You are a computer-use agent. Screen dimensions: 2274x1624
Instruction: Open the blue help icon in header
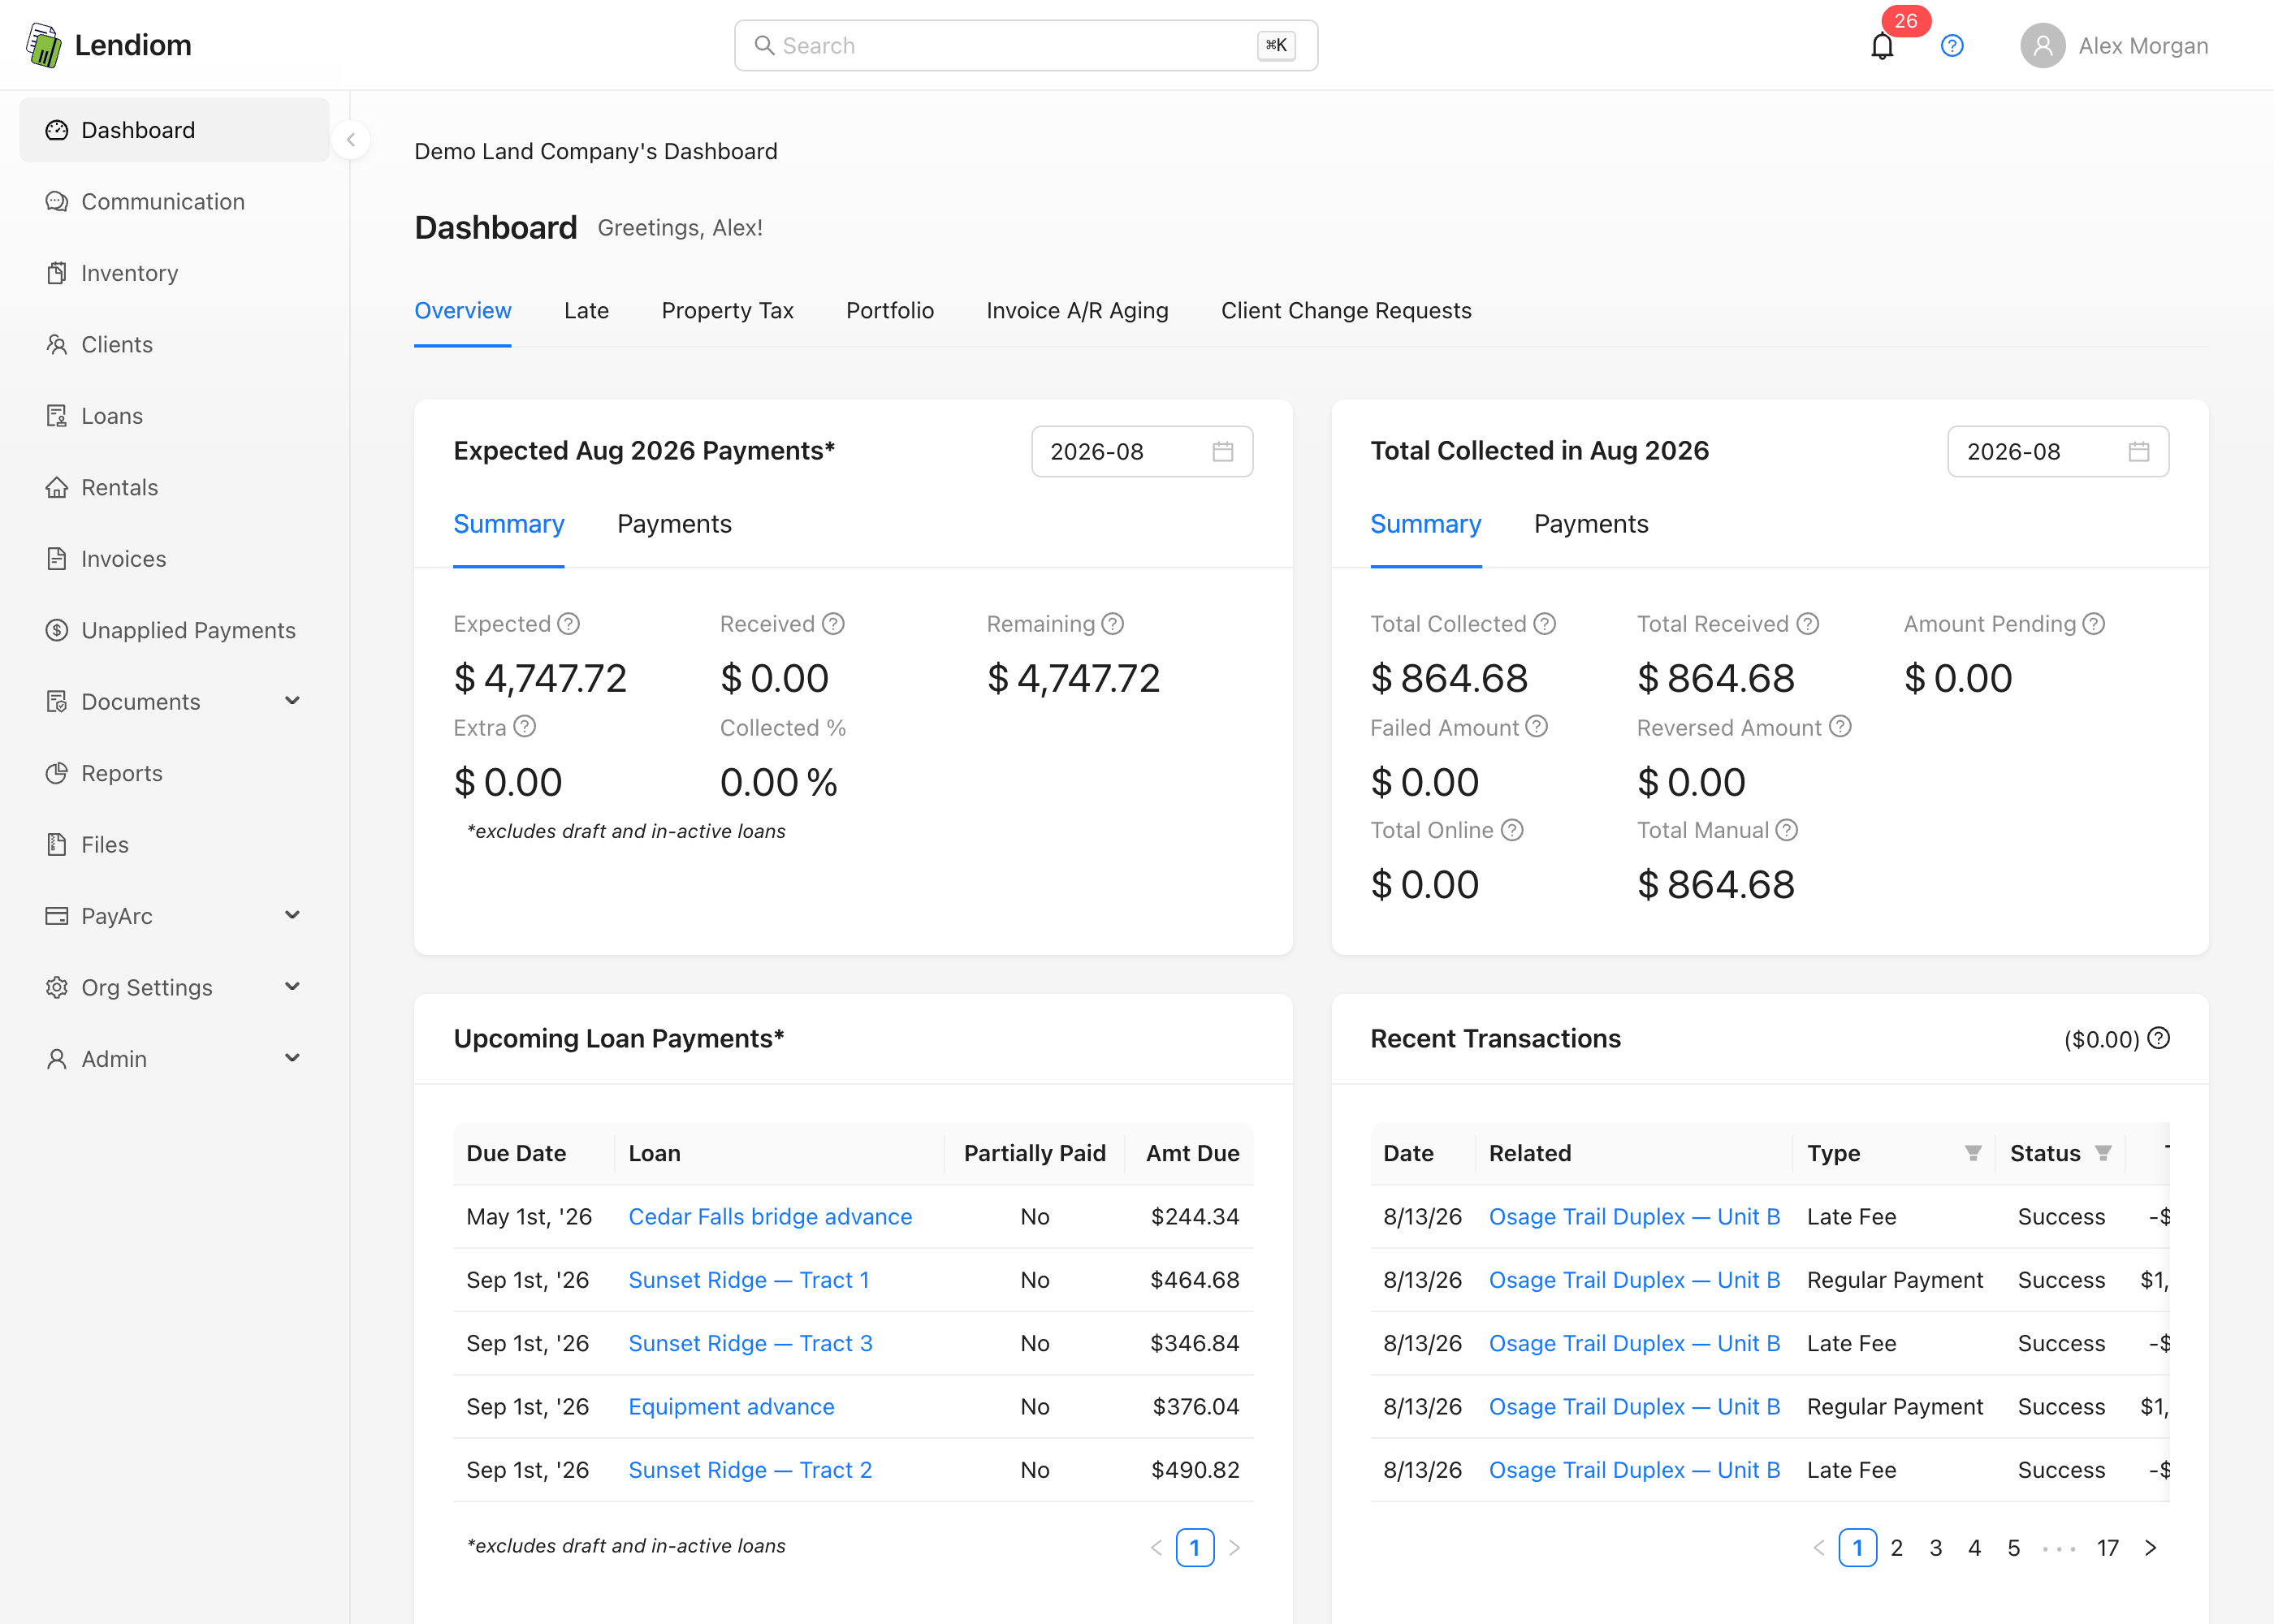tap(1952, 46)
